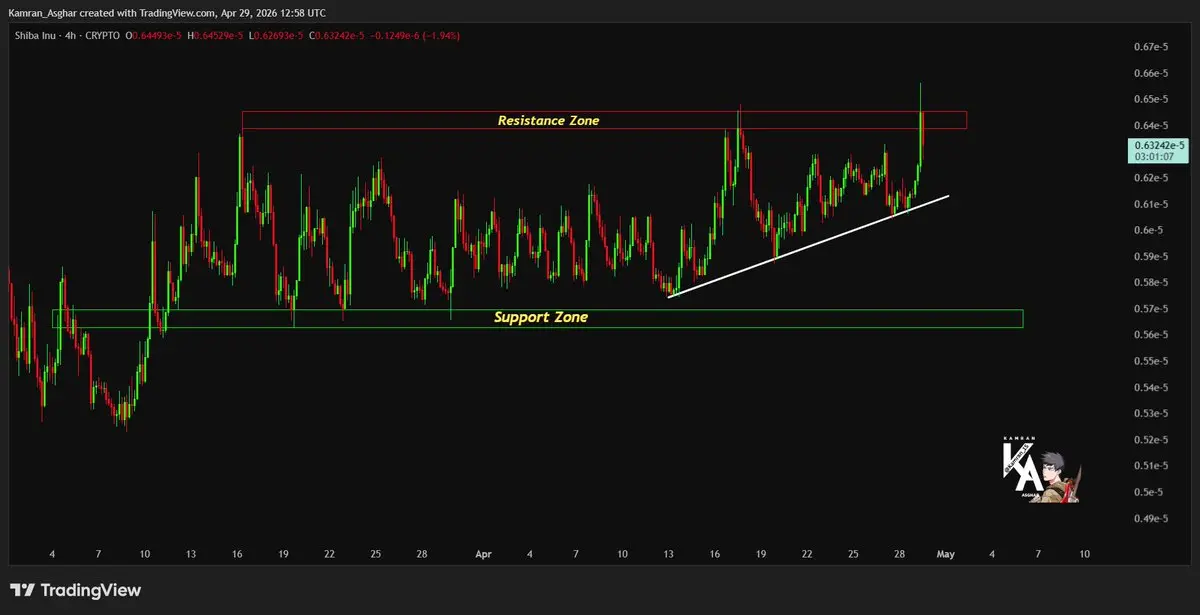1200x615 pixels.
Task: Click the 0.62e-5 price axis label
Action: click(x=1153, y=178)
